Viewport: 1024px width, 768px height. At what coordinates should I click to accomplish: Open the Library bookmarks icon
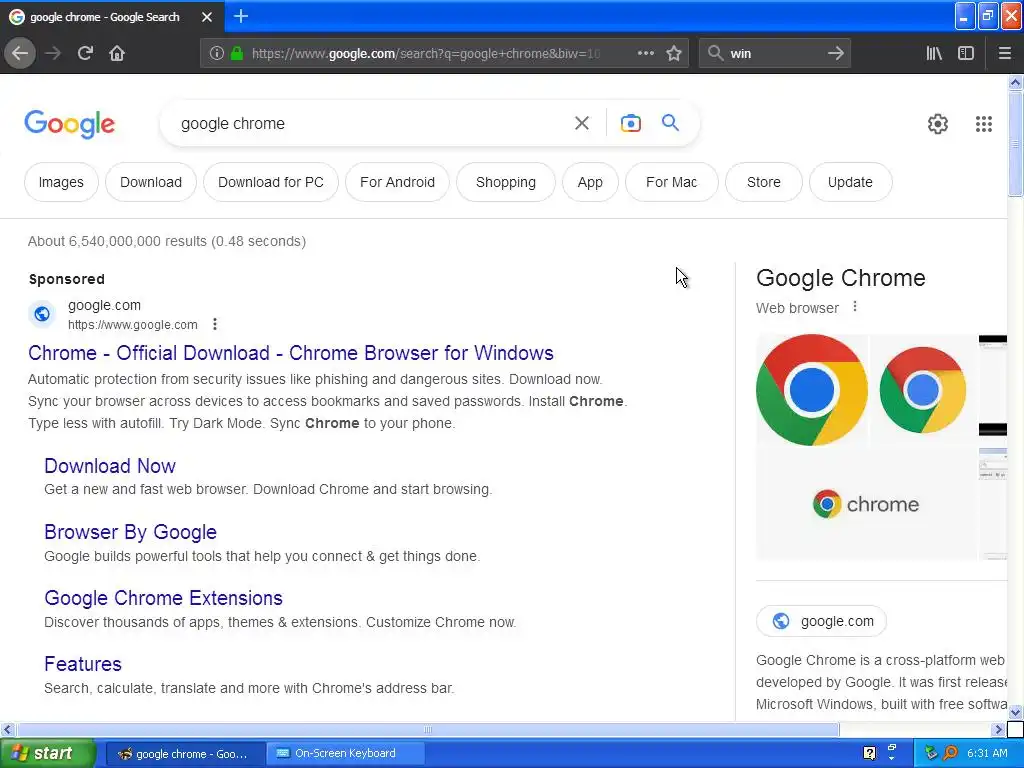tap(934, 54)
